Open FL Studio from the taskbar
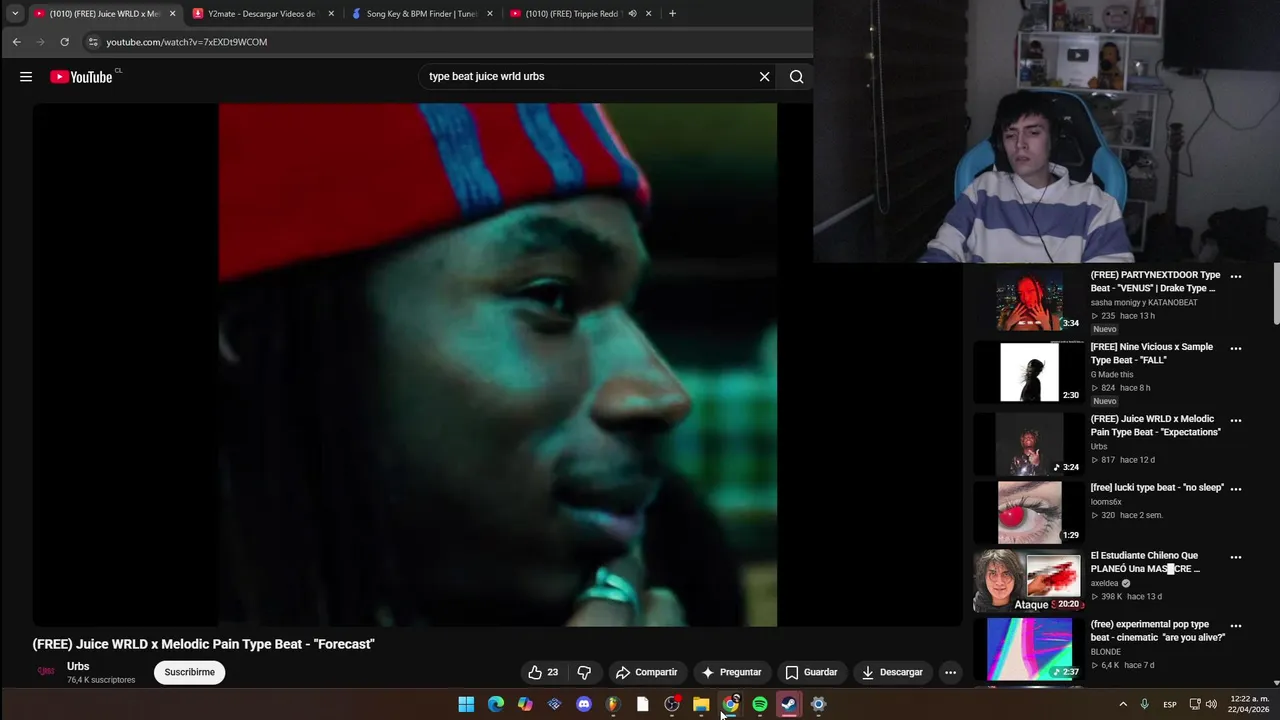 [x=613, y=704]
